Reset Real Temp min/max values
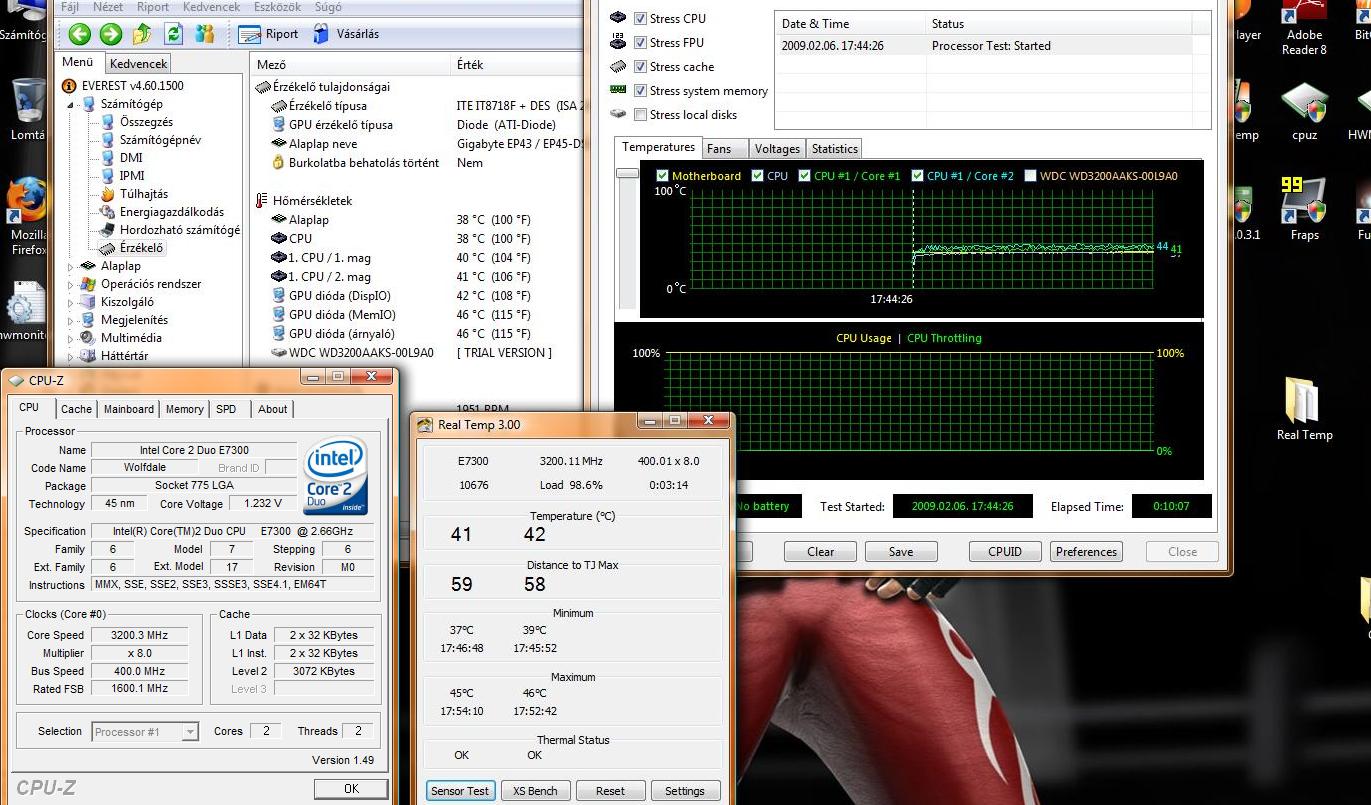Image resolution: width=1371 pixels, height=805 pixels. (x=610, y=790)
